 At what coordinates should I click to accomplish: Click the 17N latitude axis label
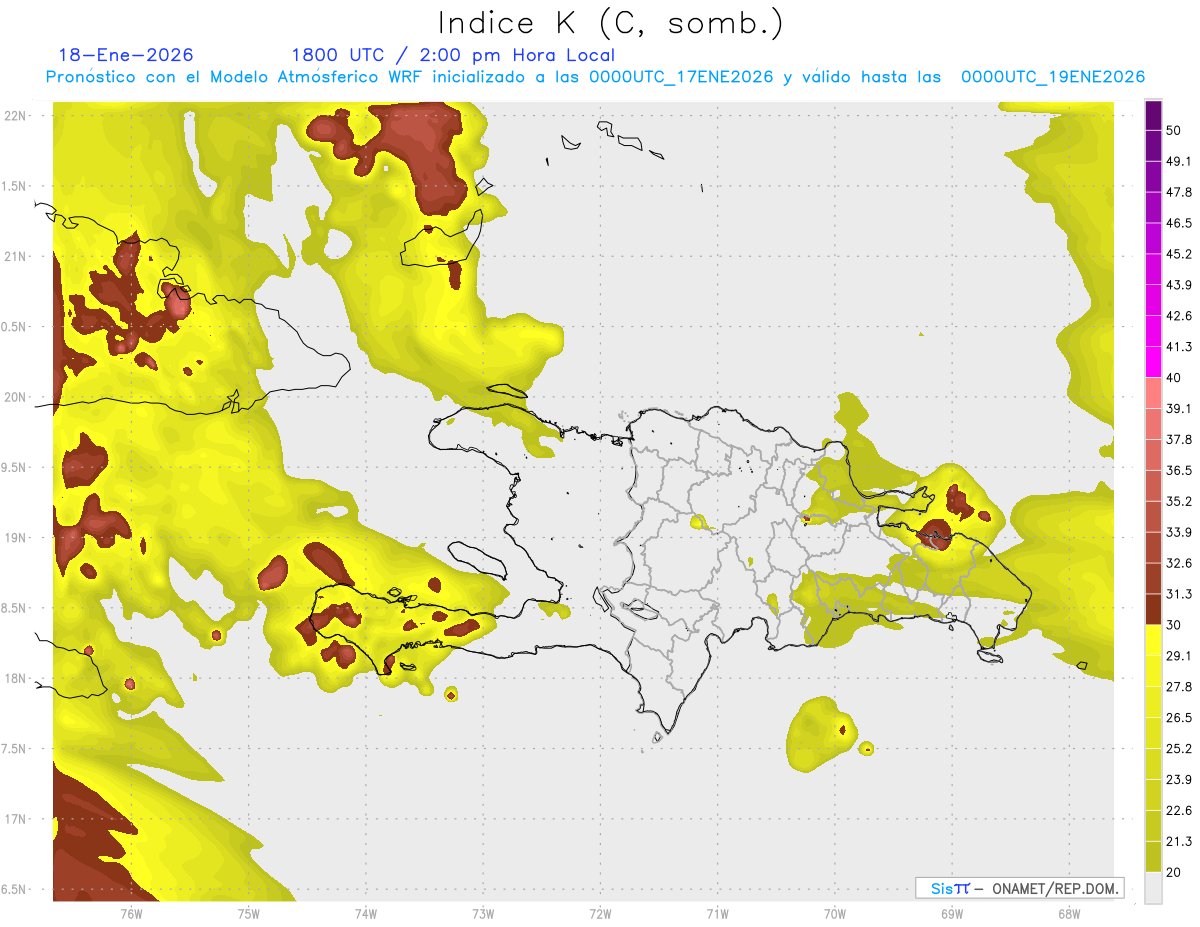(16, 819)
